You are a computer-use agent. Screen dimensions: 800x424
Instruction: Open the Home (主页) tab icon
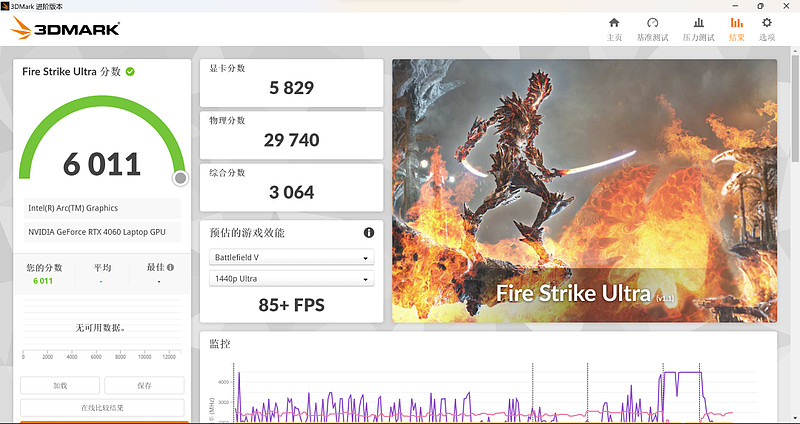614,23
